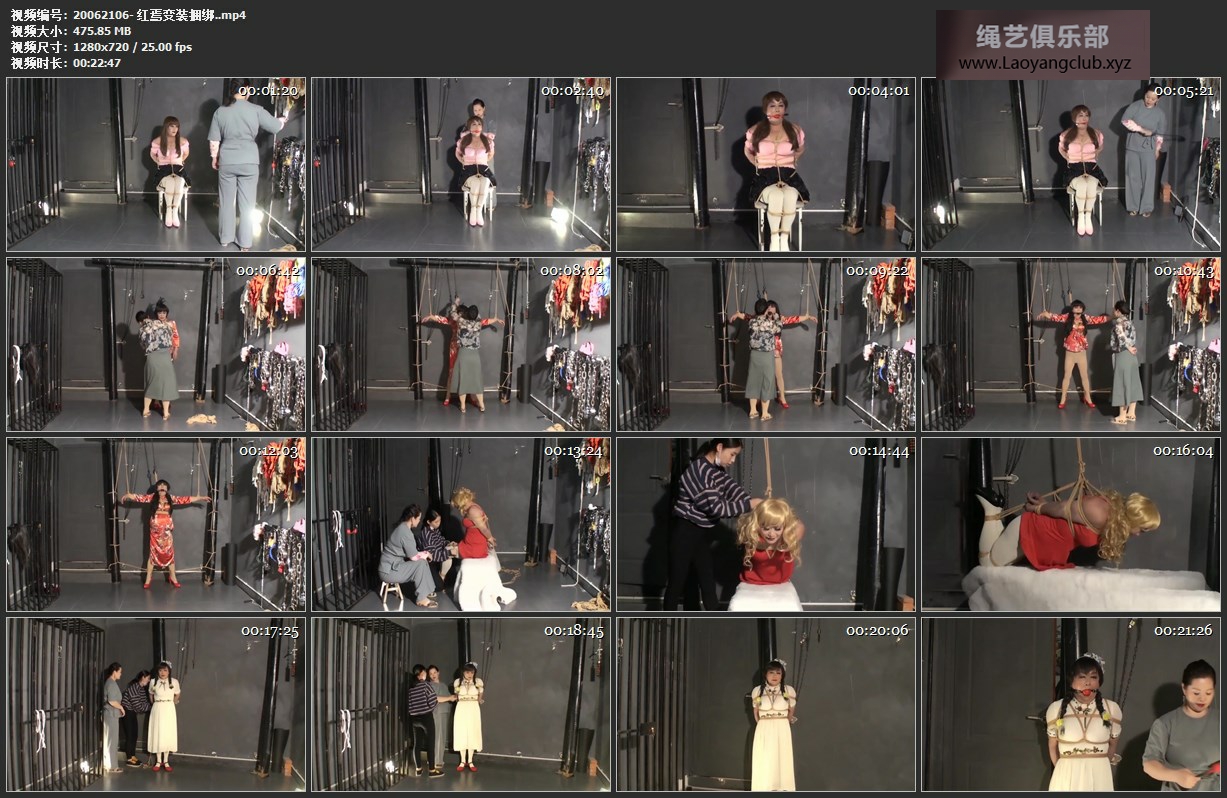Viewport: 1227px width, 798px height.
Task: Click the thumbnail timestamped 00:20:06
Action: [766, 704]
